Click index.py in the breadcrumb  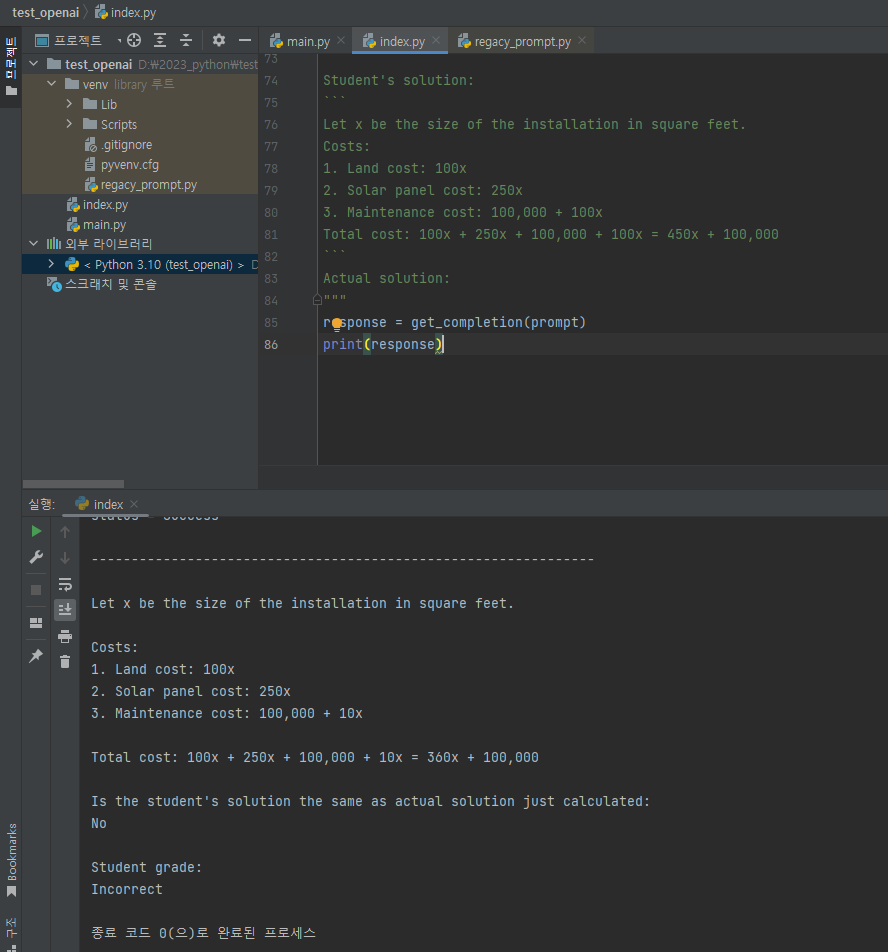coord(126,12)
